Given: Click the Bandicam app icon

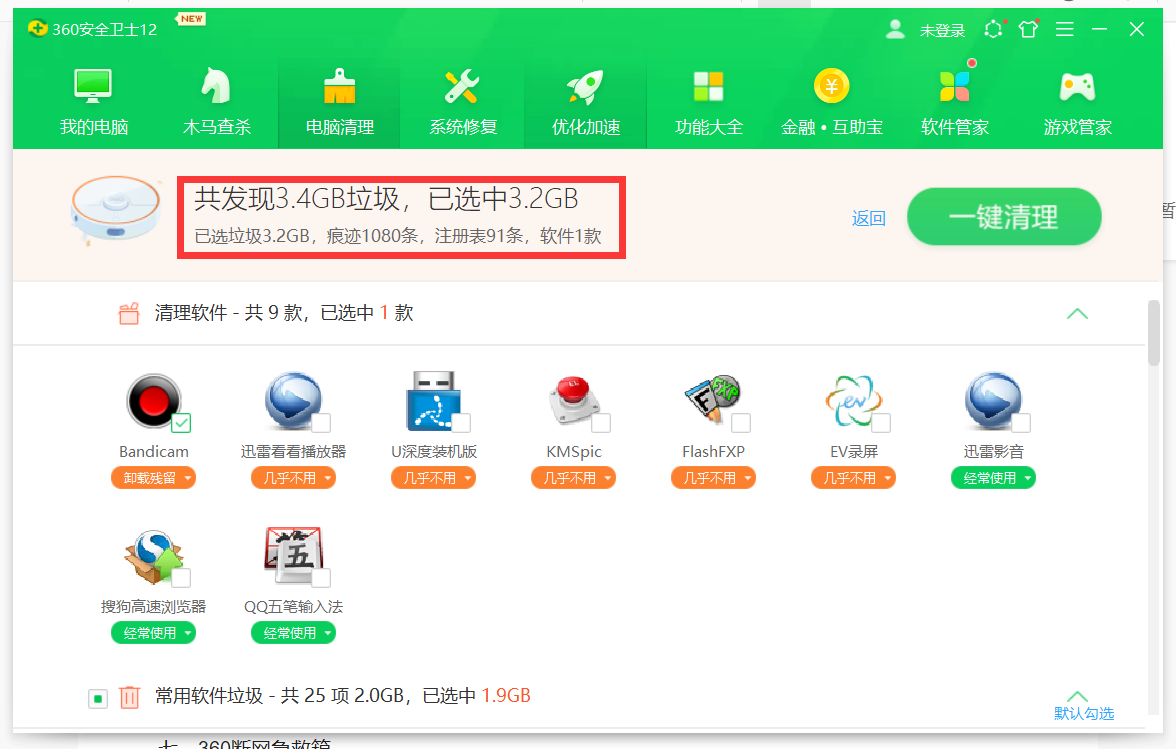Looking at the screenshot, I should pos(154,401).
